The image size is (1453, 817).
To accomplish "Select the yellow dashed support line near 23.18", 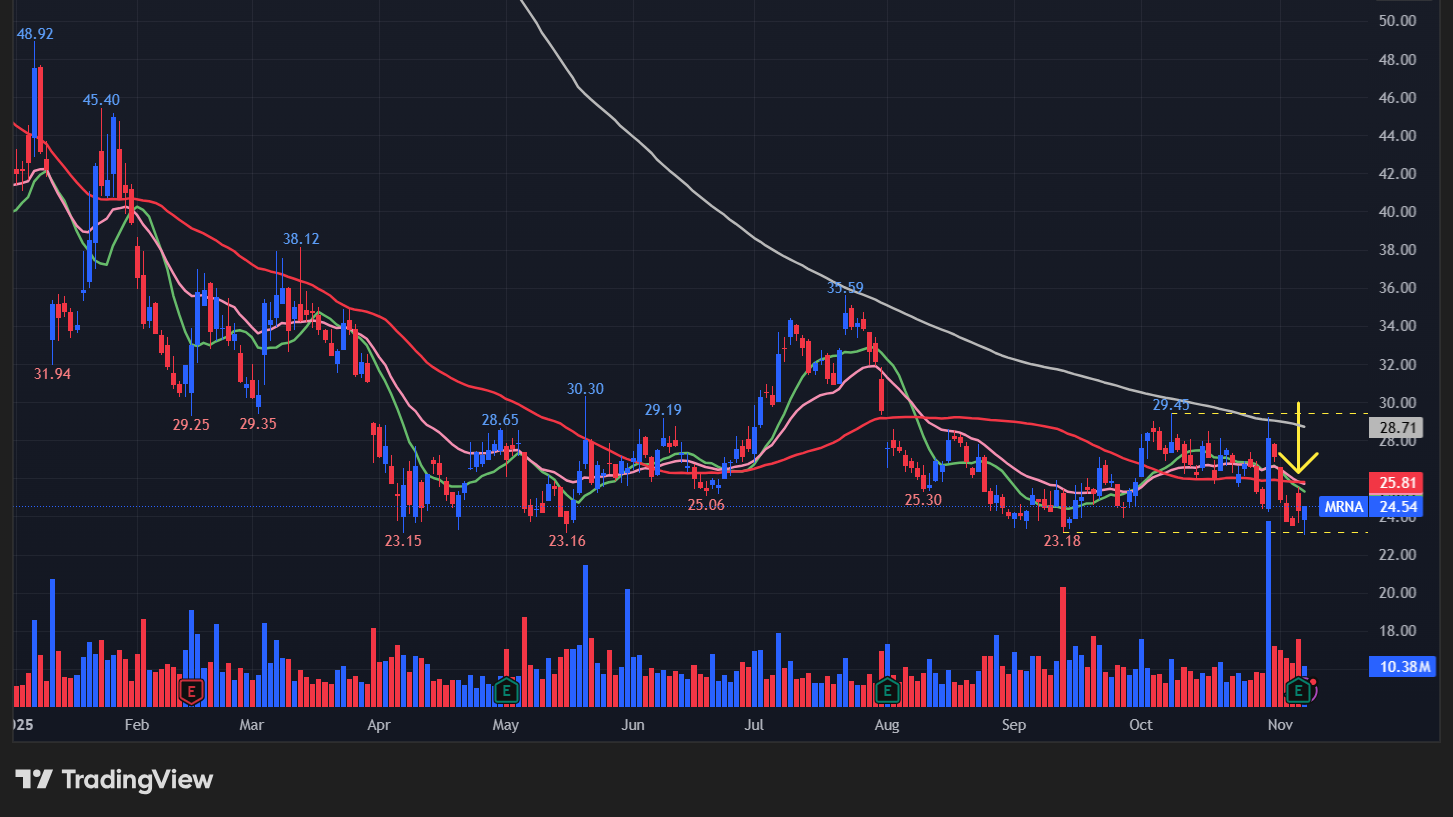I will tap(1200, 532).
